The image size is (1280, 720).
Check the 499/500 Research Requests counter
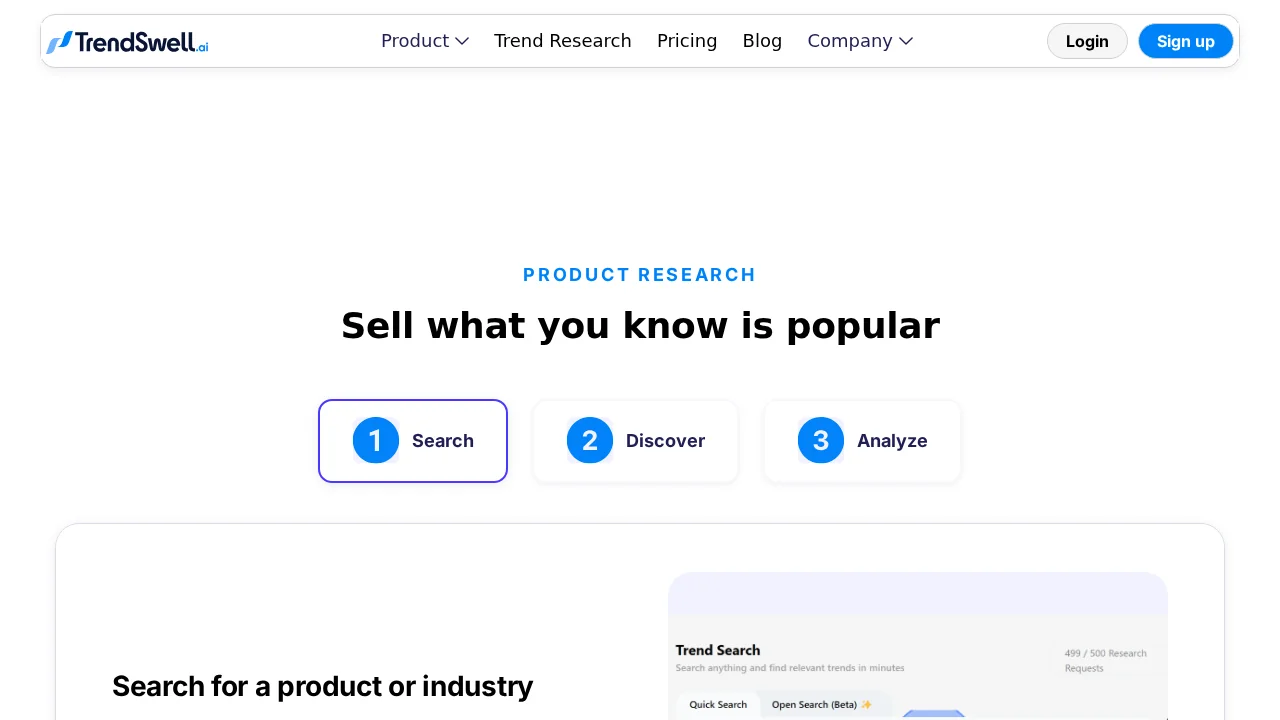[x=1108, y=660]
